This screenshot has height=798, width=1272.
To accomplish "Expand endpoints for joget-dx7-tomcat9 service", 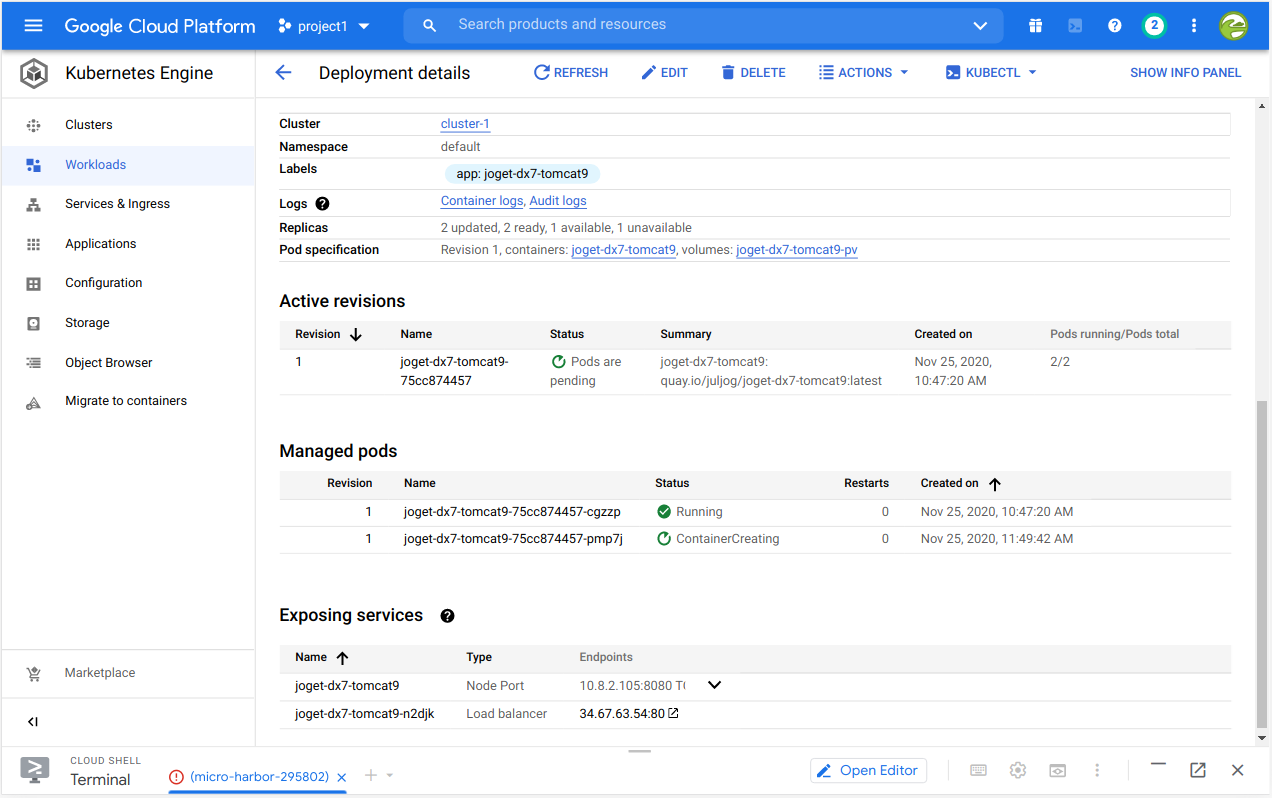I will pos(714,685).
